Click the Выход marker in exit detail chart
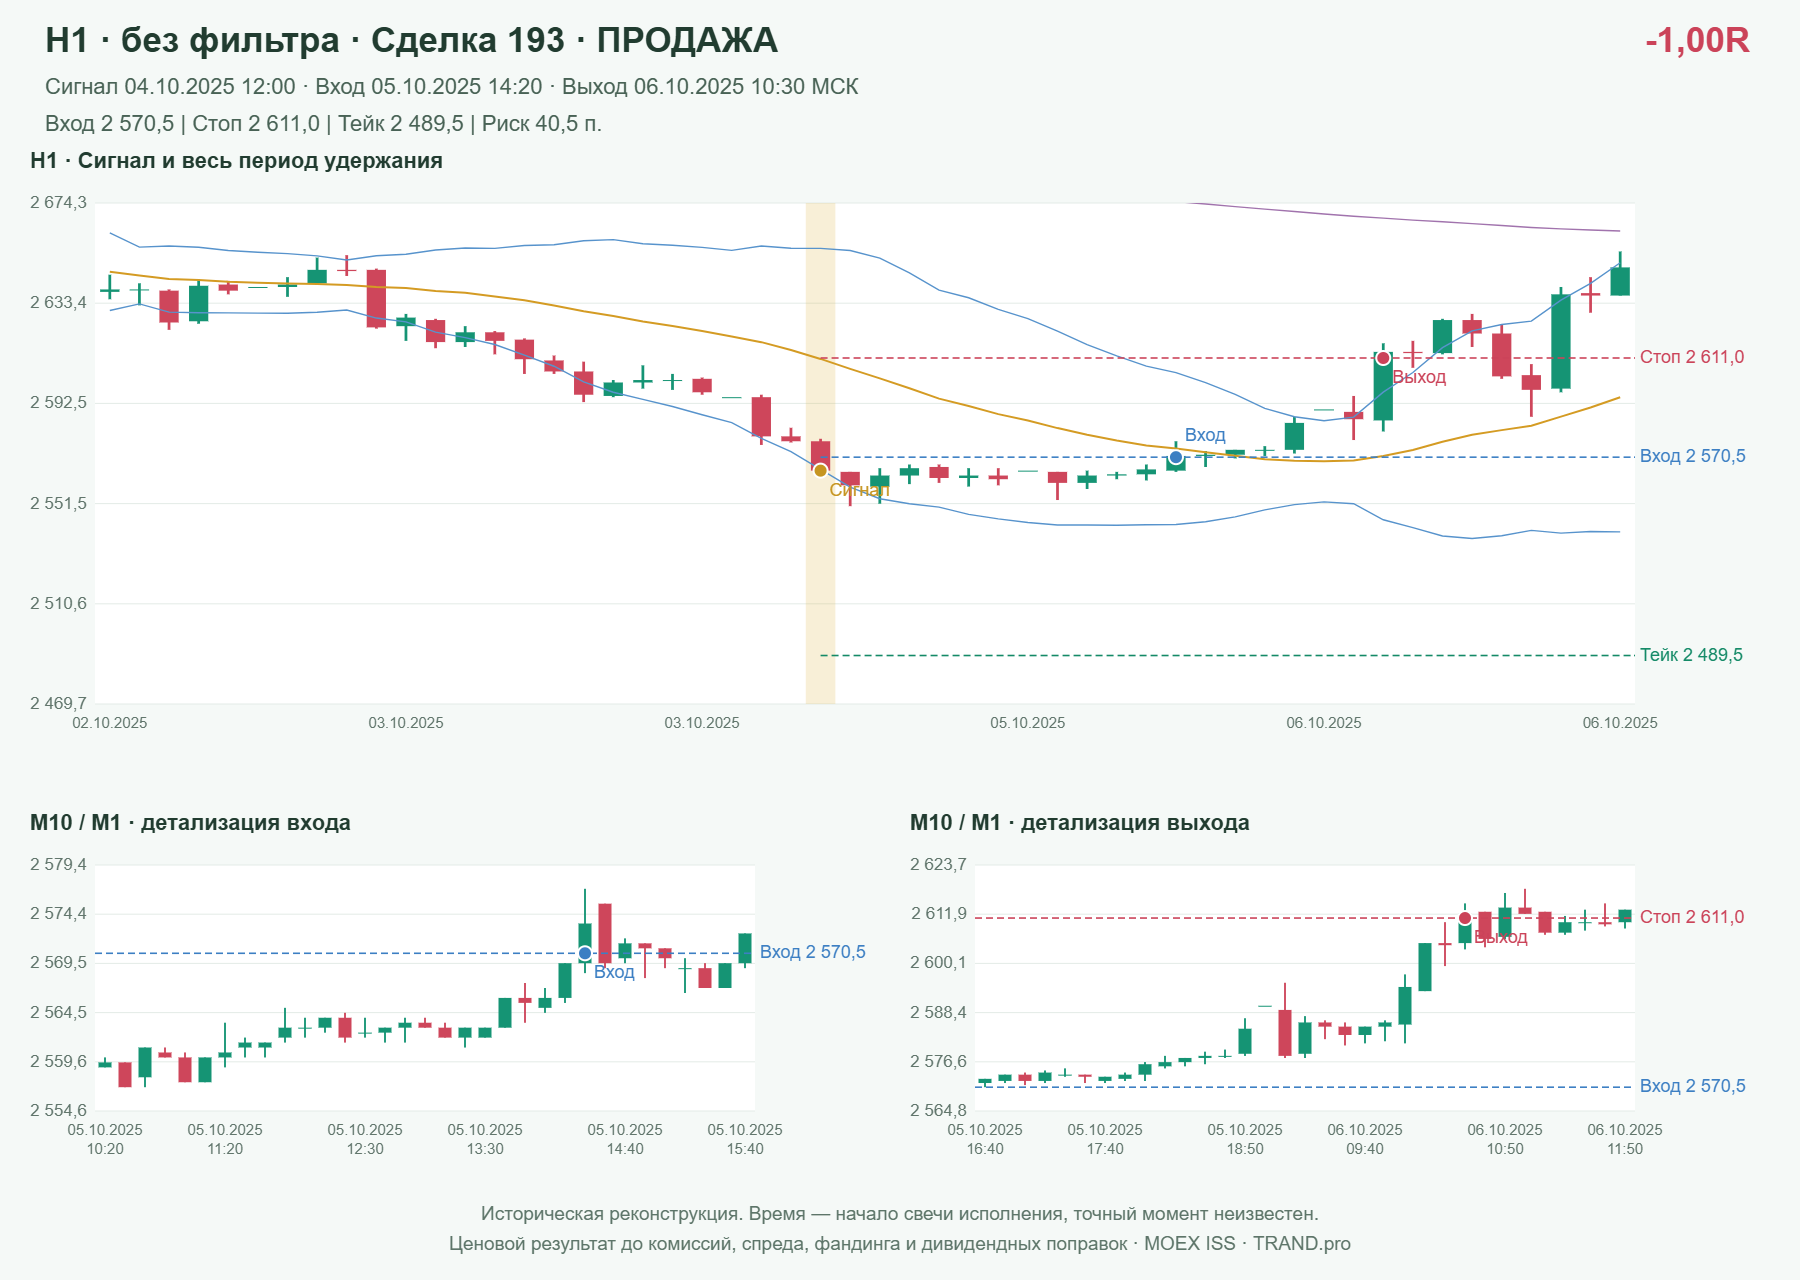 tap(1465, 918)
